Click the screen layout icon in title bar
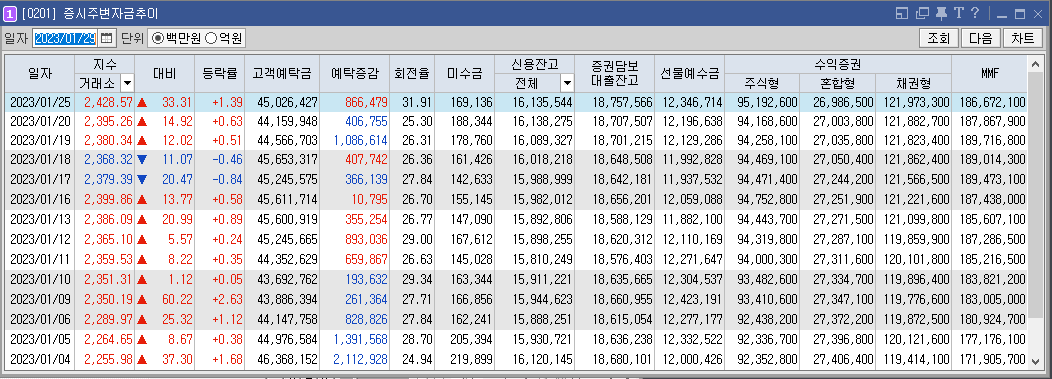 click(902, 13)
